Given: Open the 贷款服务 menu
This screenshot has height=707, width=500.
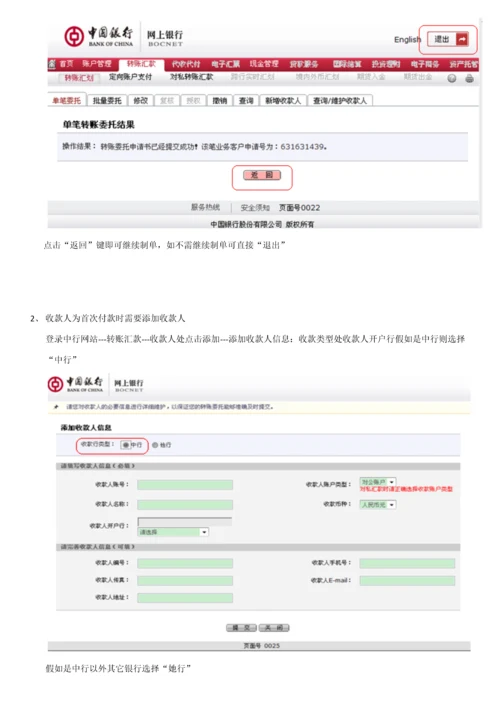Looking at the screenshot, I should (303, 64).
